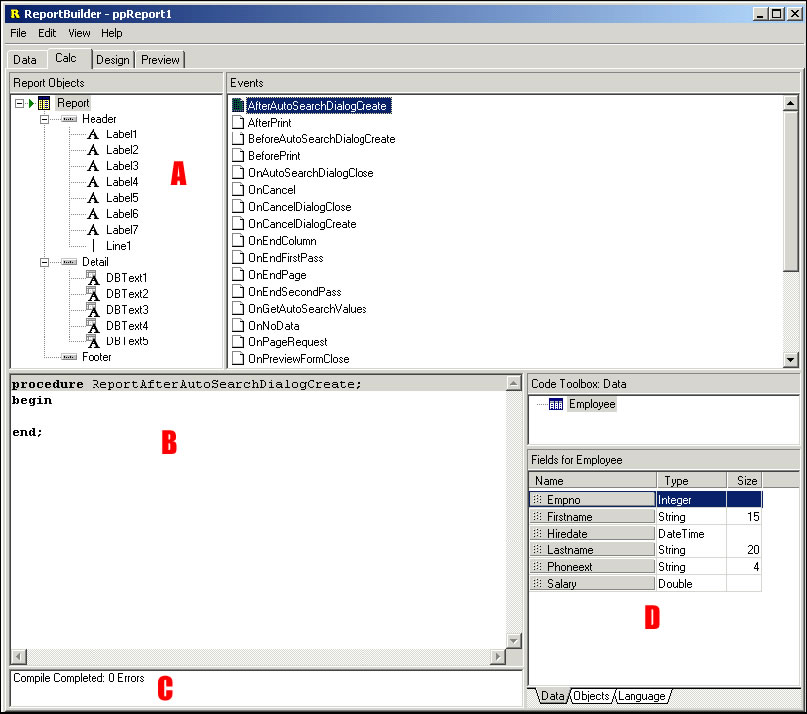Select the Firstname field row
Screen dimensions: 807x714
pyautogui.click(x=645, y=516)
